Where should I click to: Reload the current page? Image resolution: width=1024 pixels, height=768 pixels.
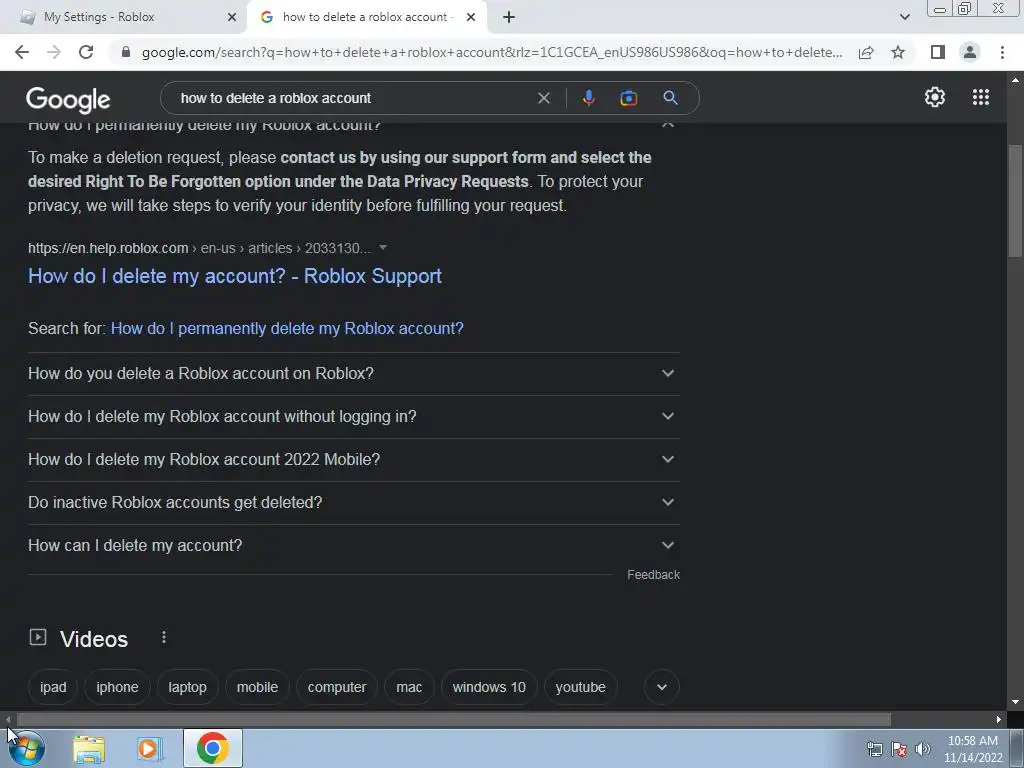(x=86, y=52)
